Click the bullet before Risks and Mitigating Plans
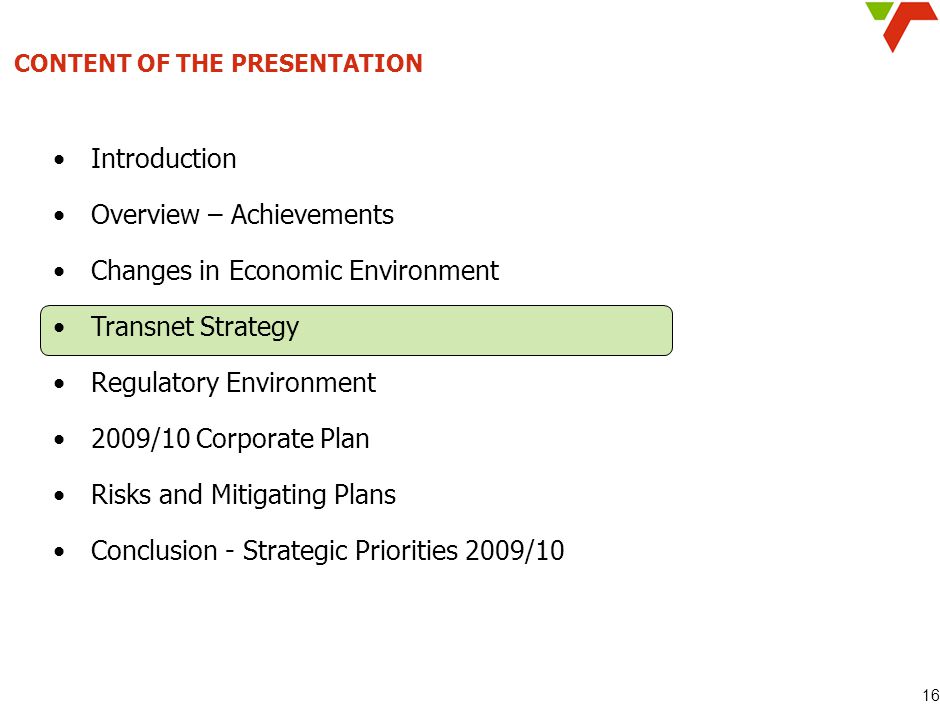This screenshot has height=705, width=940. tap(58, 496)
